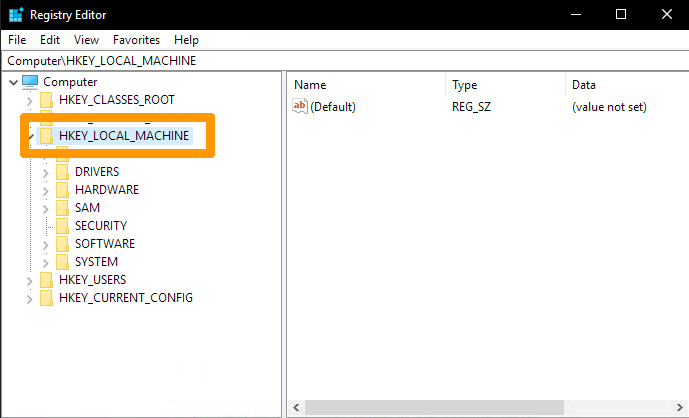Click the (Default) string value icon
The width and height of the screenshot is (689, 418).
coord(300,107)
